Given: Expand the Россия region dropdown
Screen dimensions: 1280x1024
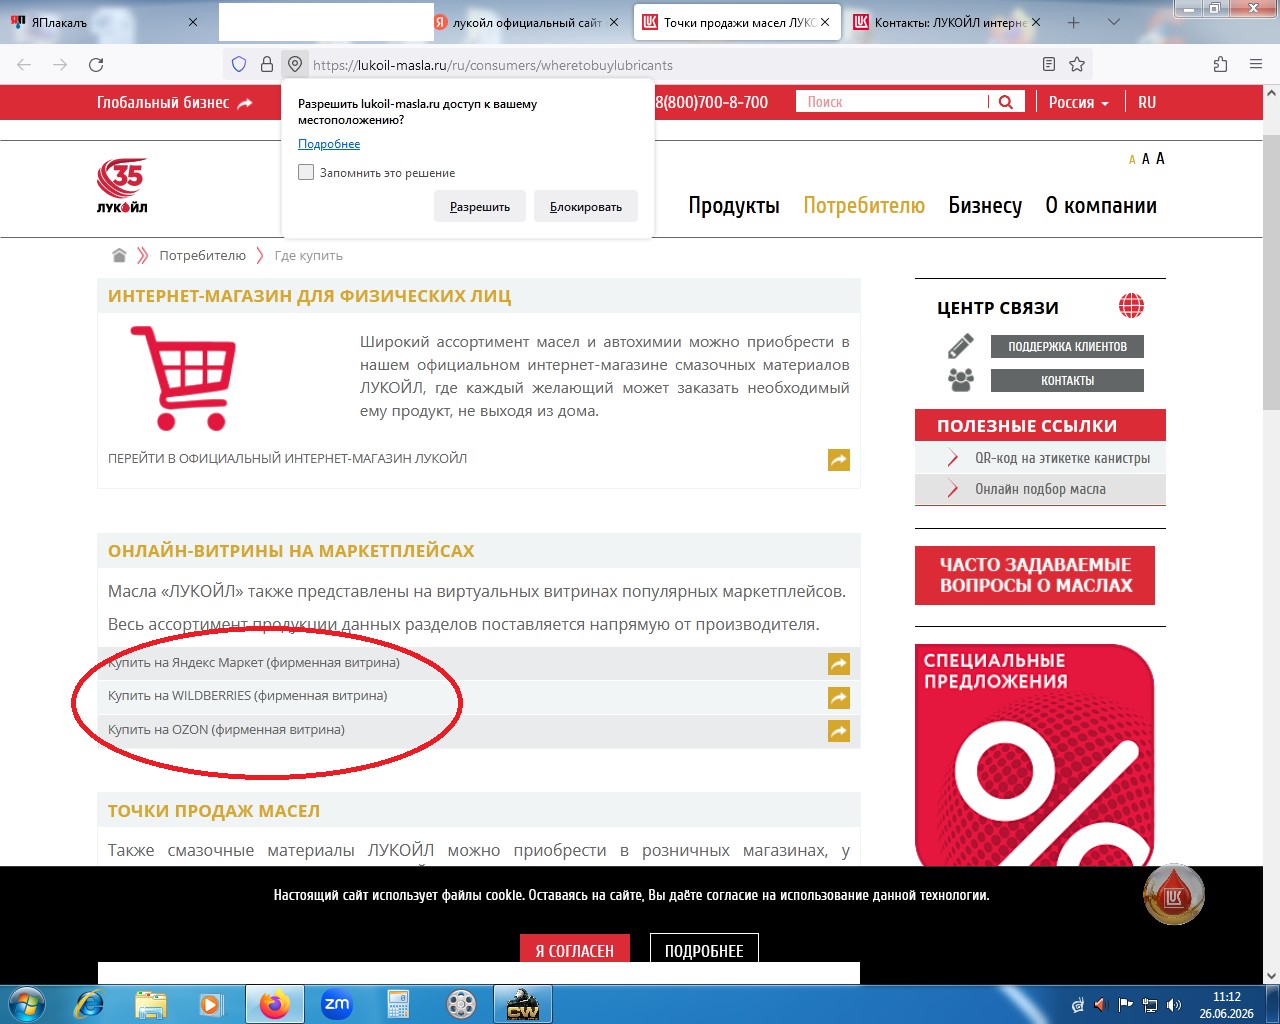Looking at the screenshot, I should (1079, 102).
